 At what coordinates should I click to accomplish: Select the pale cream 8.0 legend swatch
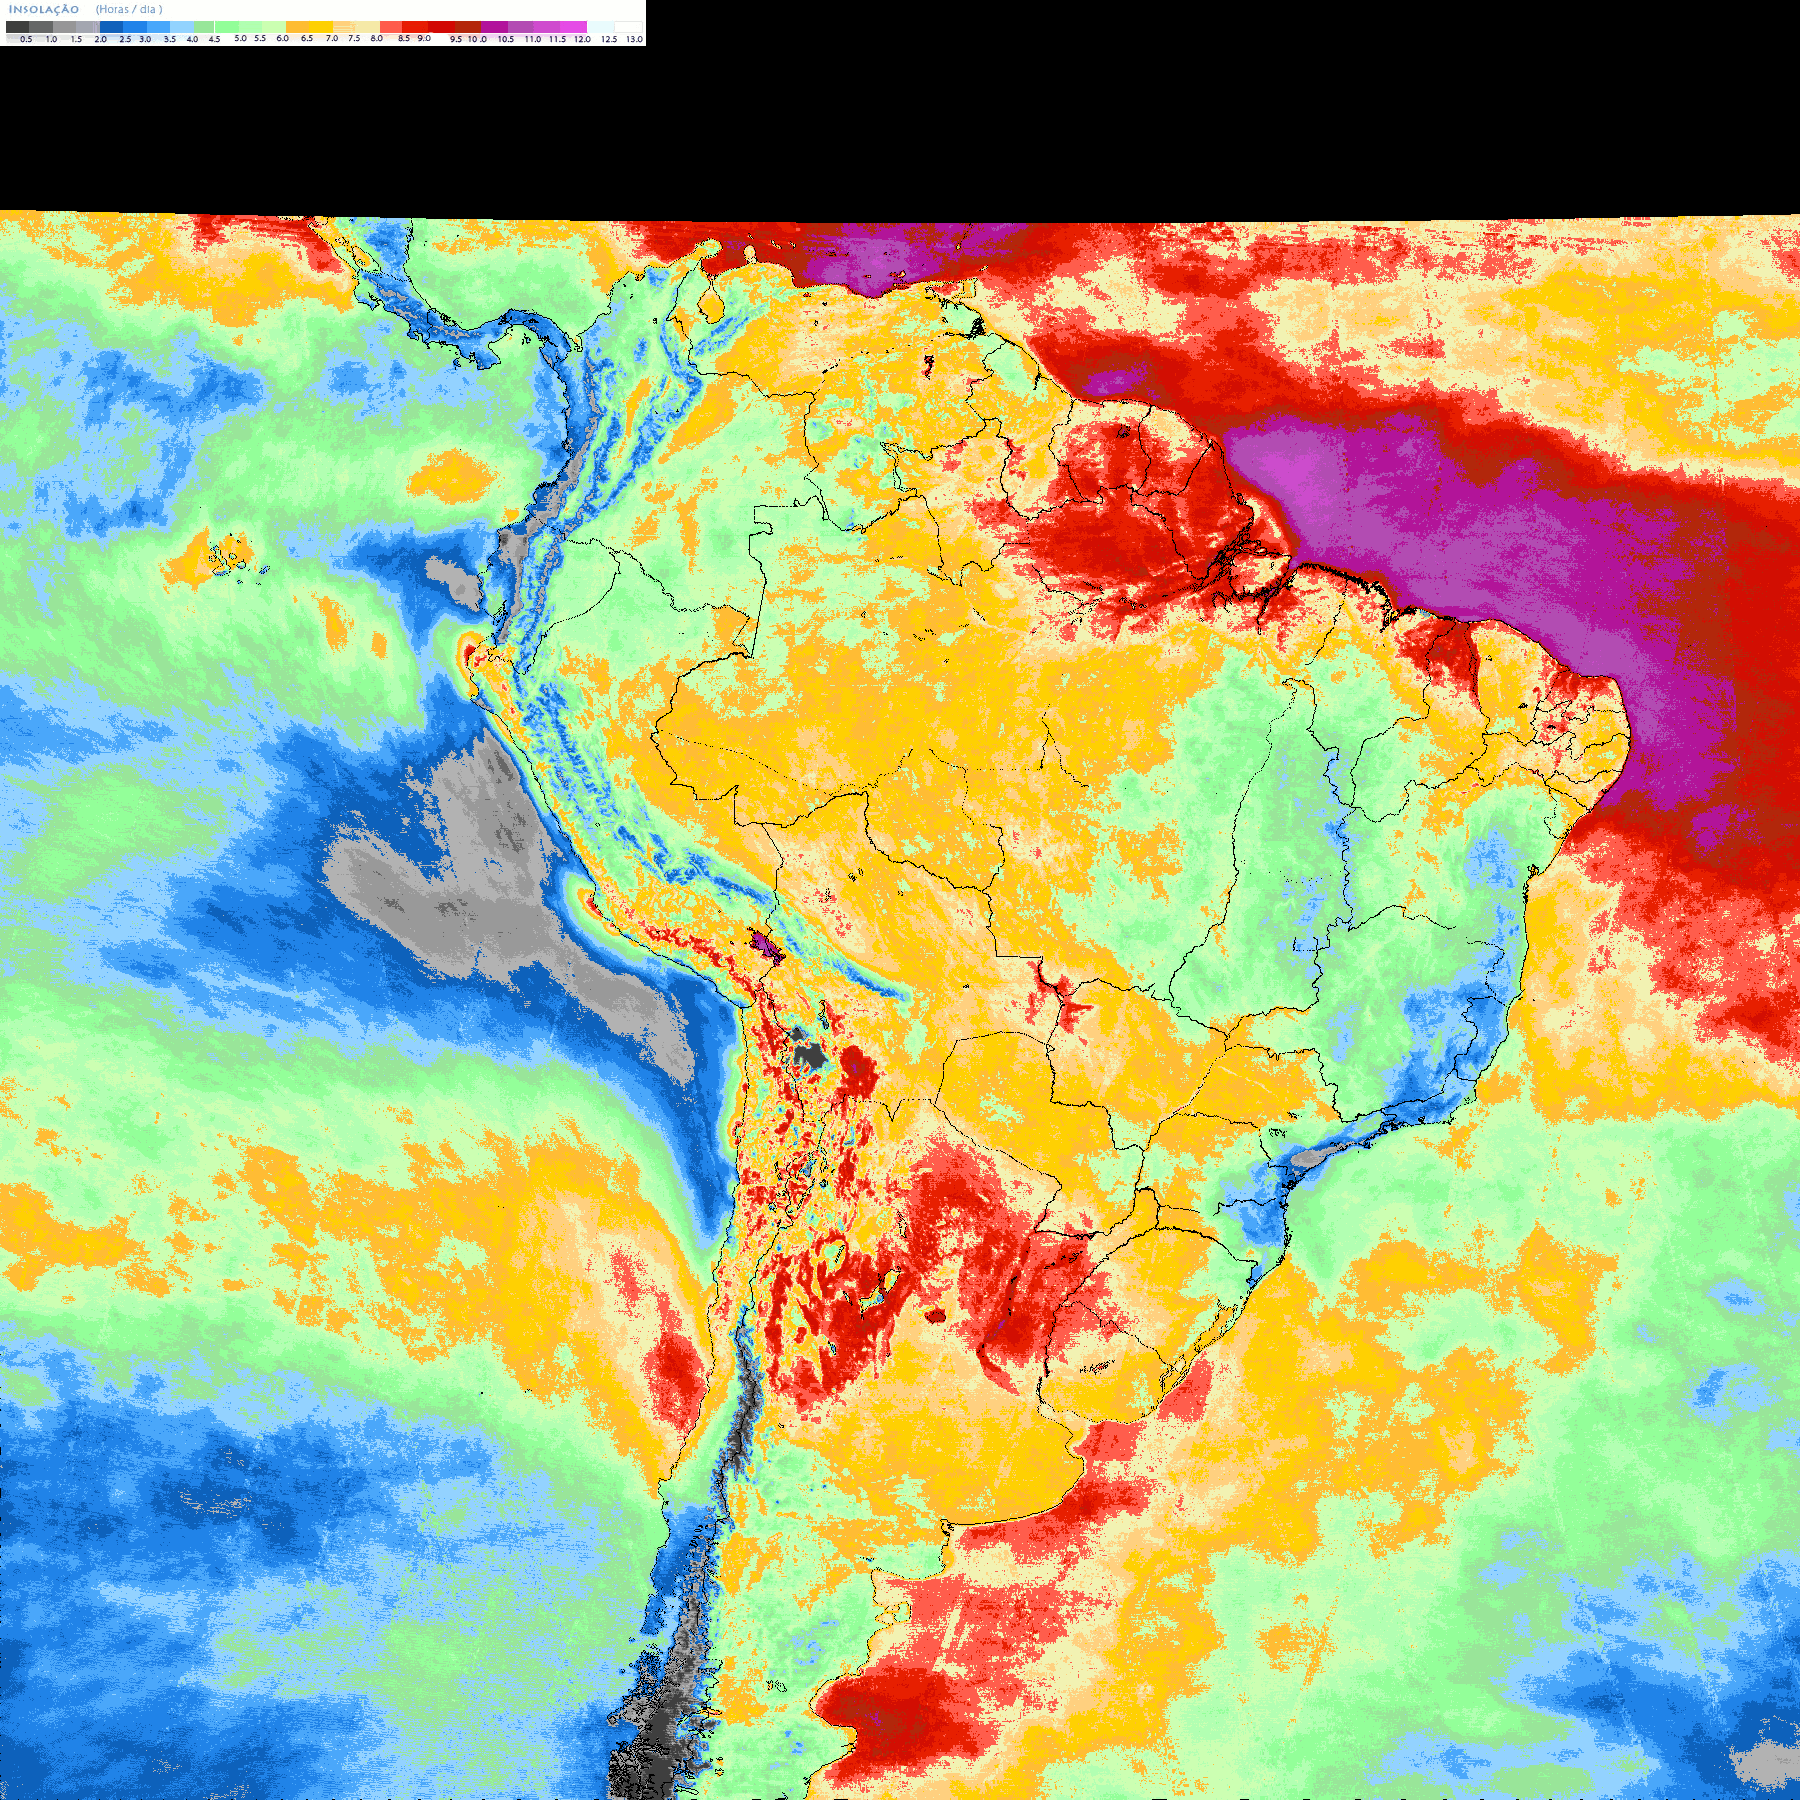(x=368, y=27)
